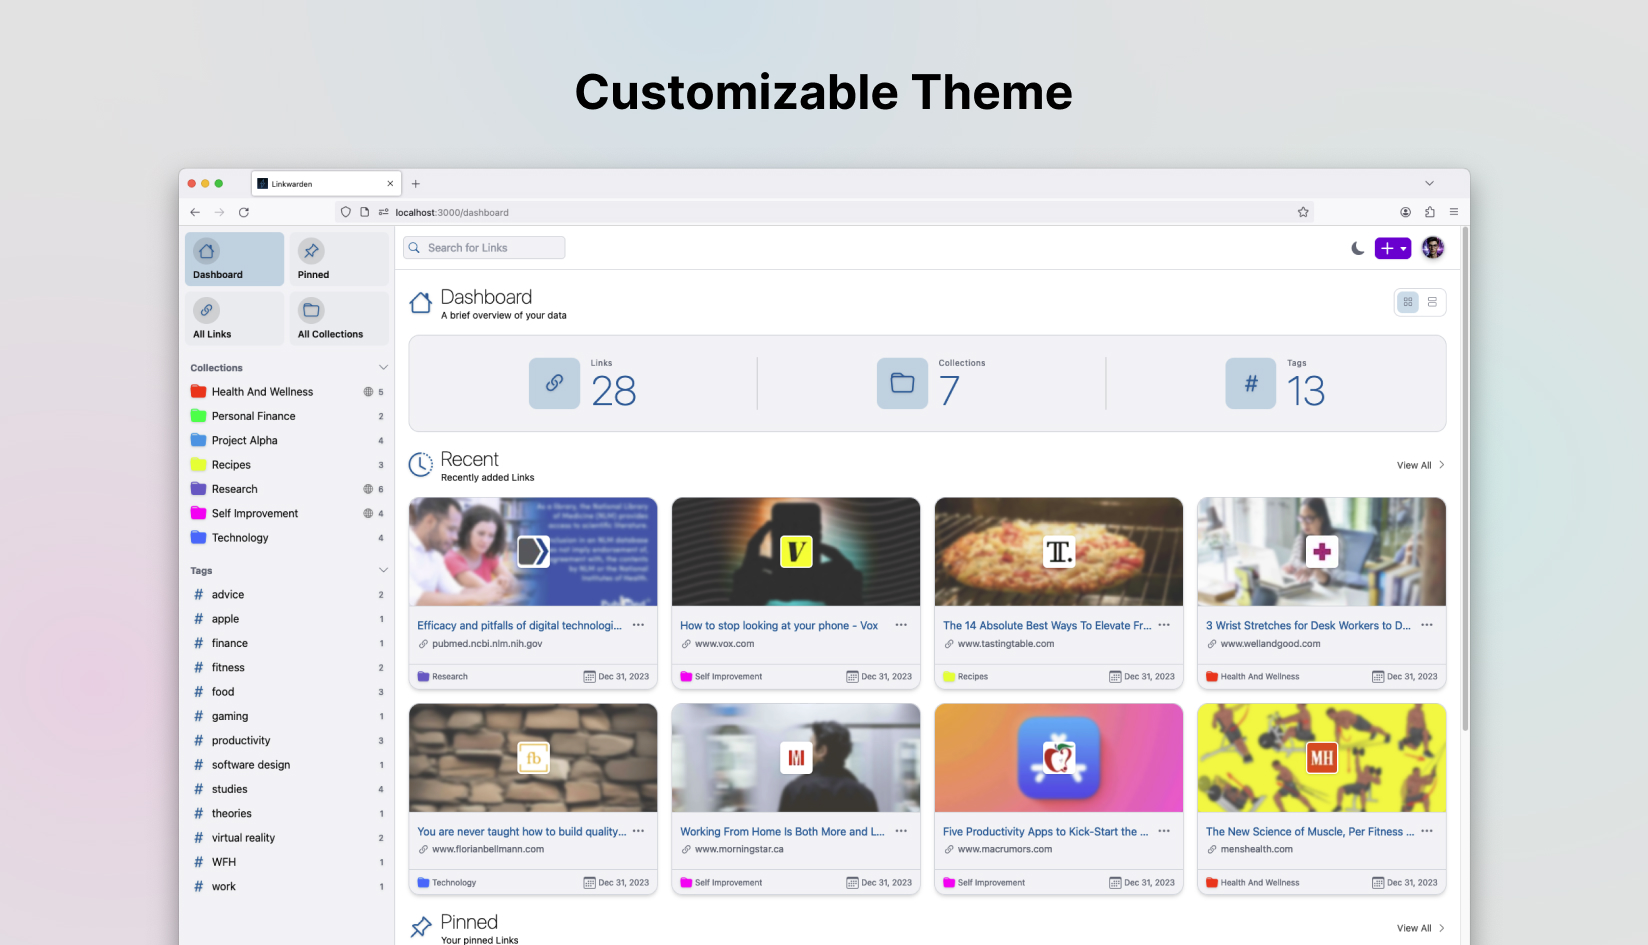The width and height of the screenshot is (1648, 945).
Task: Collapse the Collections section chevron
Action: [x=383, y=368]
